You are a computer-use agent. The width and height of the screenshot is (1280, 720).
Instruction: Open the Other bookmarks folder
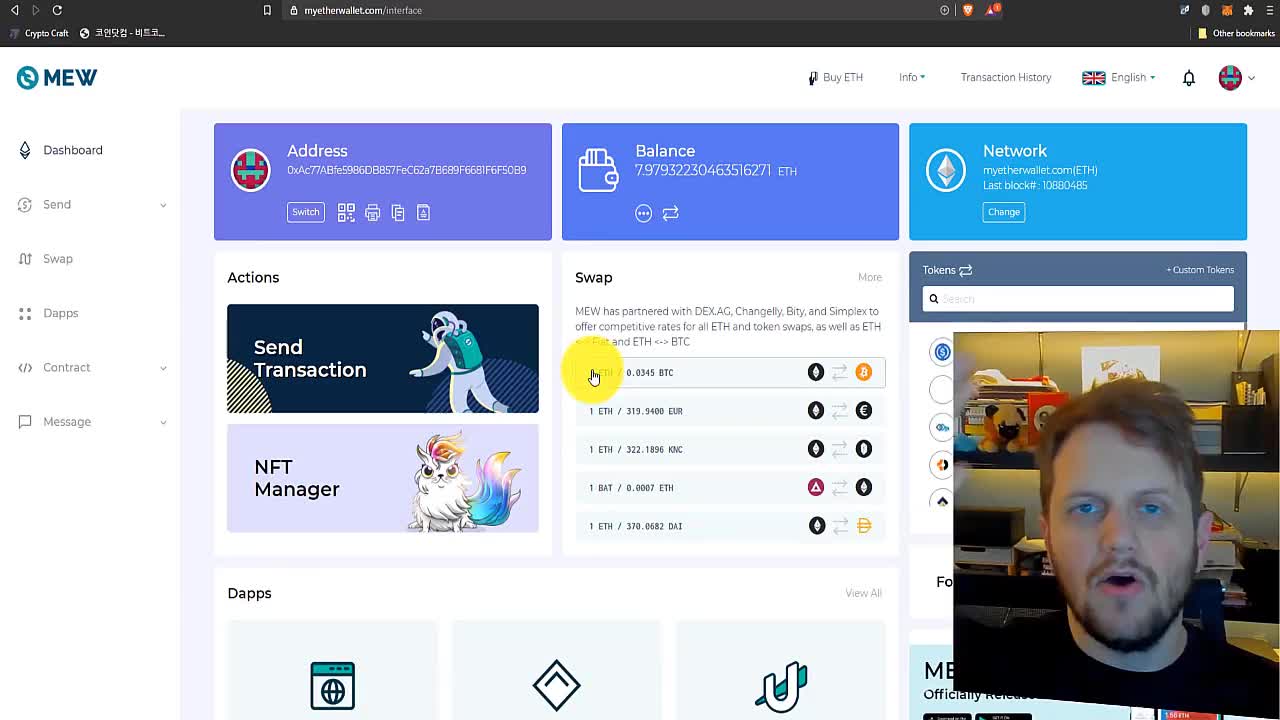(1236, 33)
